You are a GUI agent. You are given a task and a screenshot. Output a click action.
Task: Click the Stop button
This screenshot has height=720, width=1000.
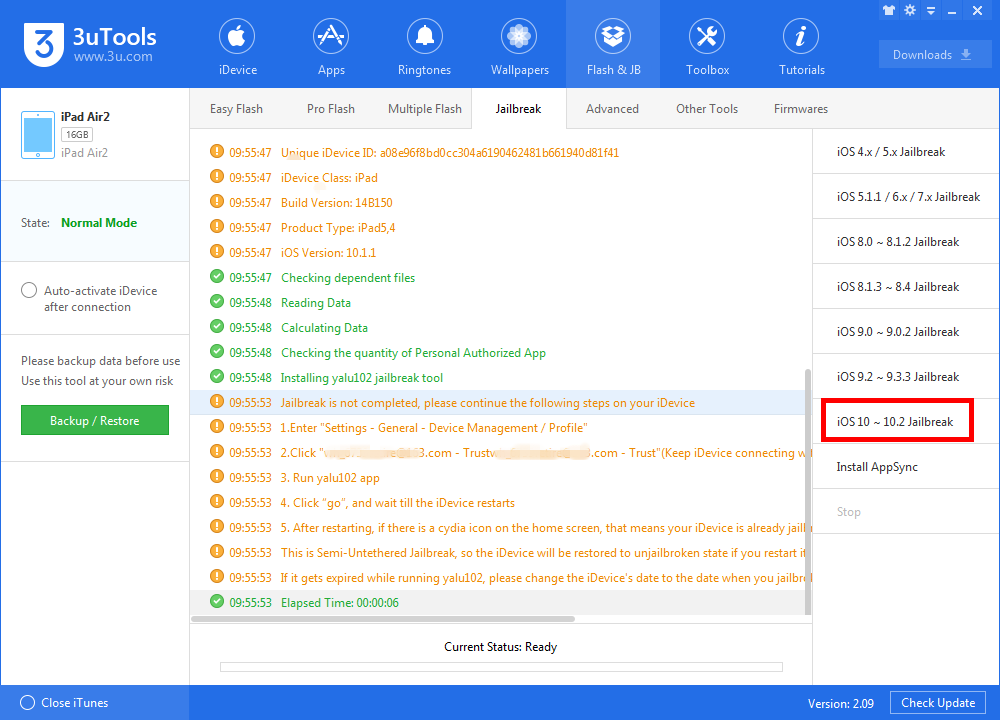point(906,511)
